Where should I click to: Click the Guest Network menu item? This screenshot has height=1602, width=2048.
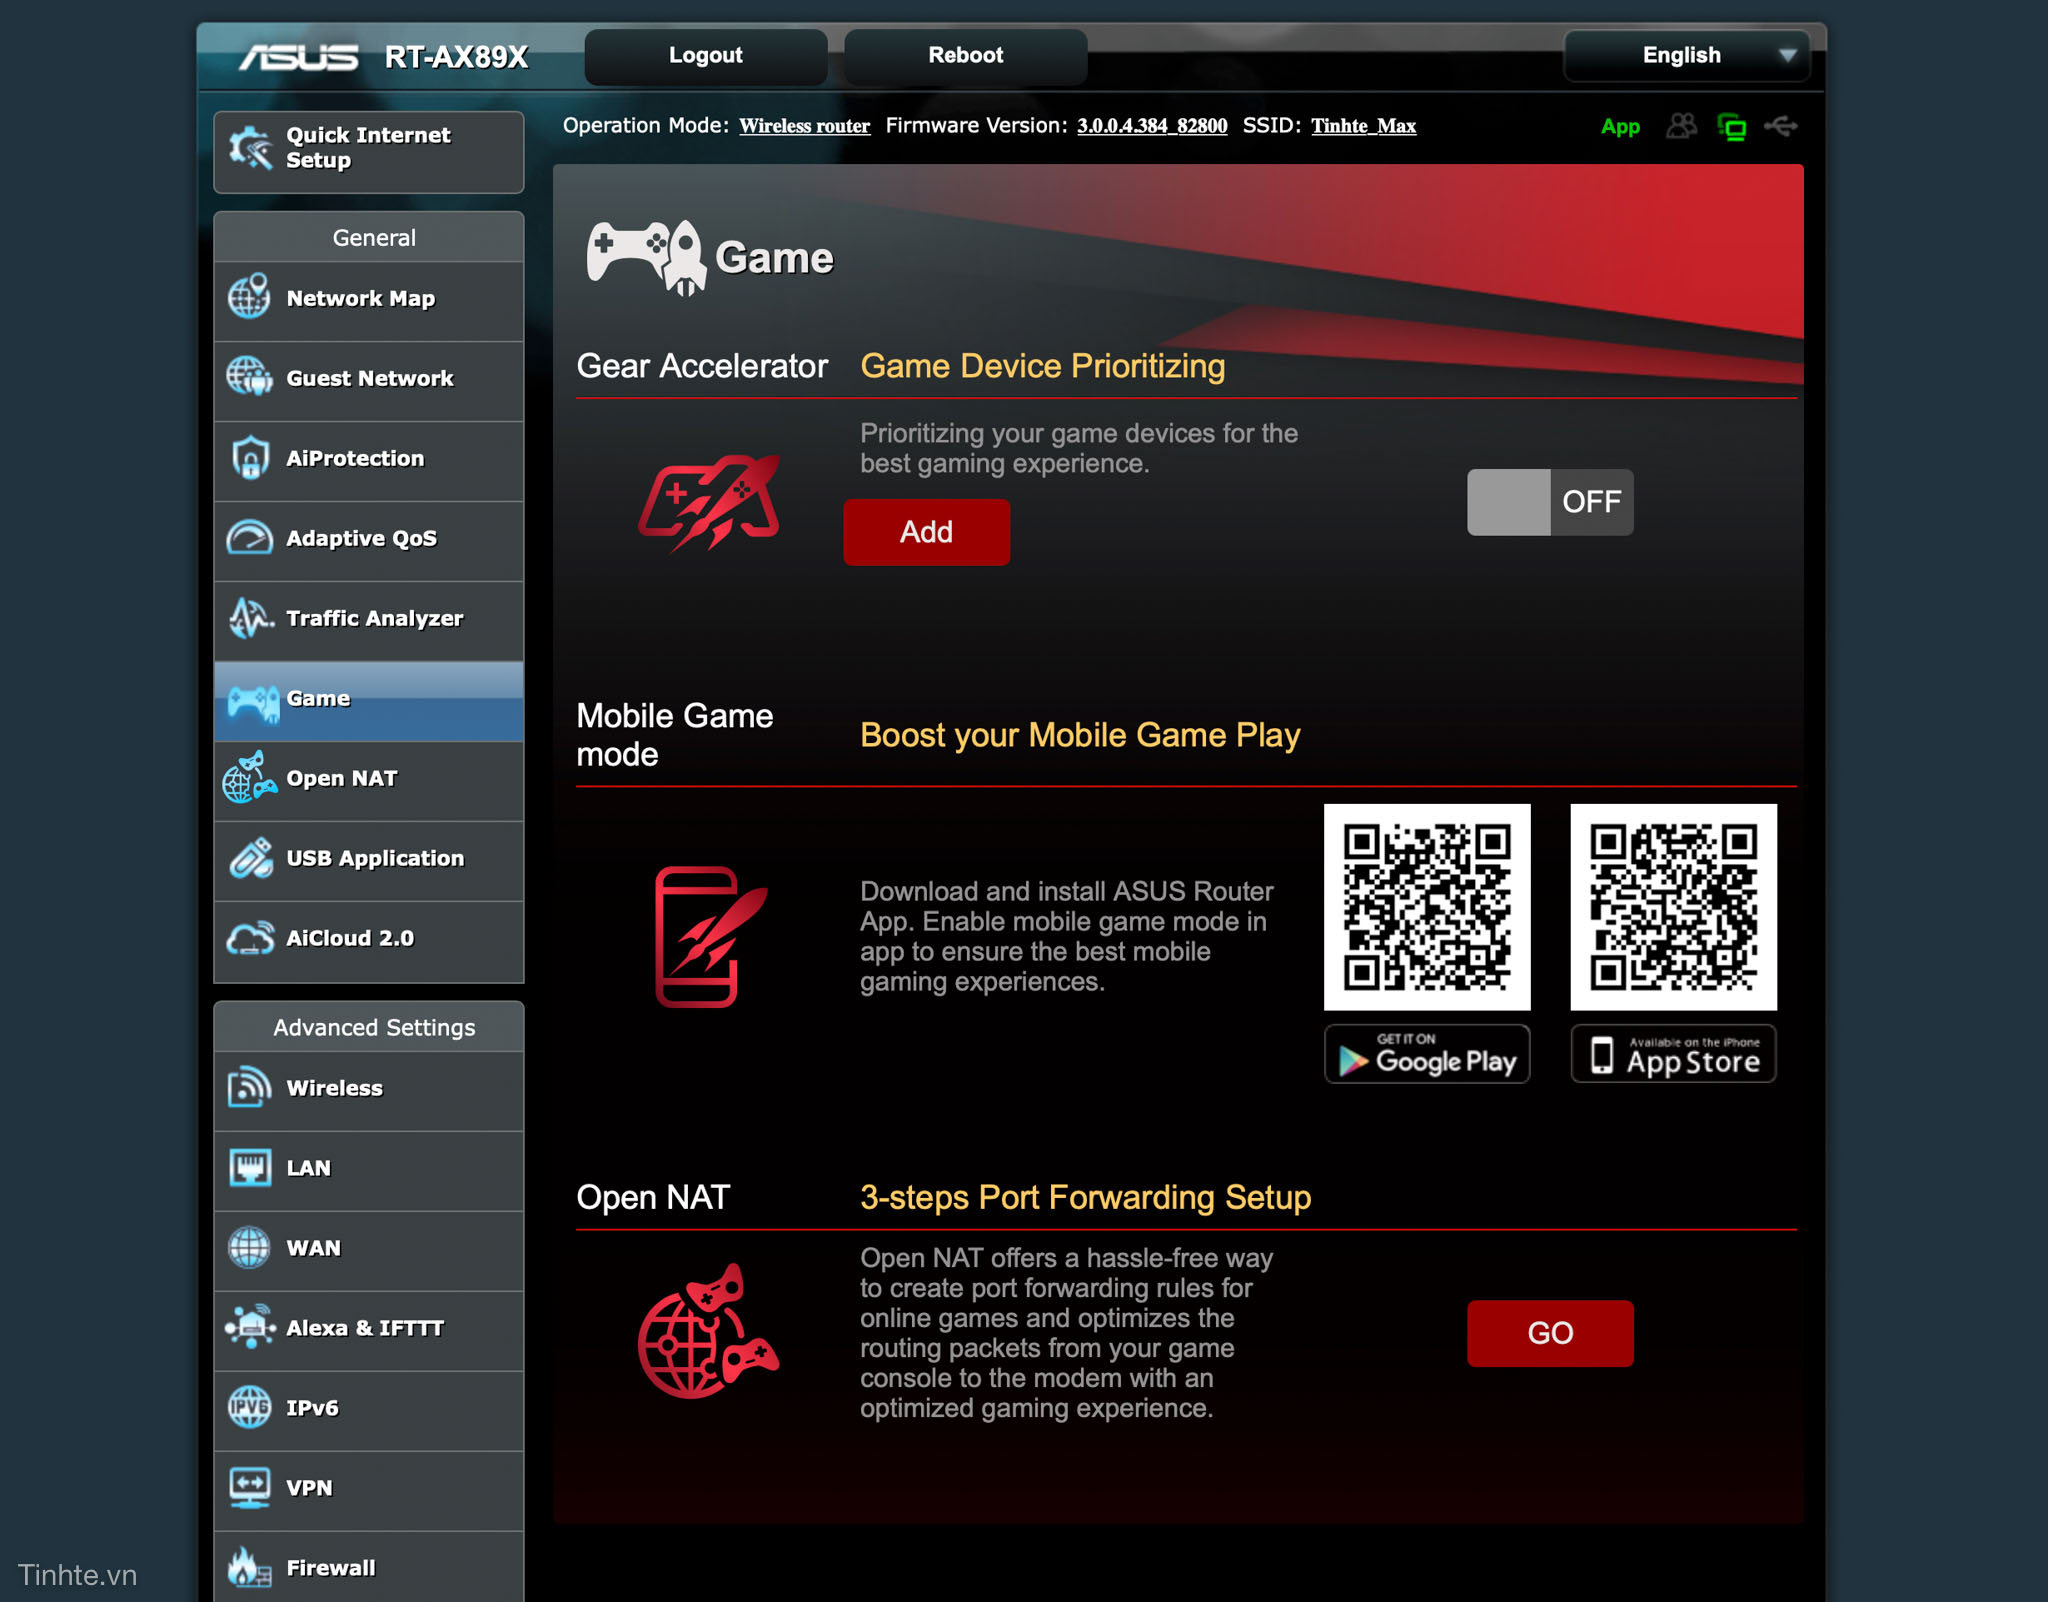372,377
